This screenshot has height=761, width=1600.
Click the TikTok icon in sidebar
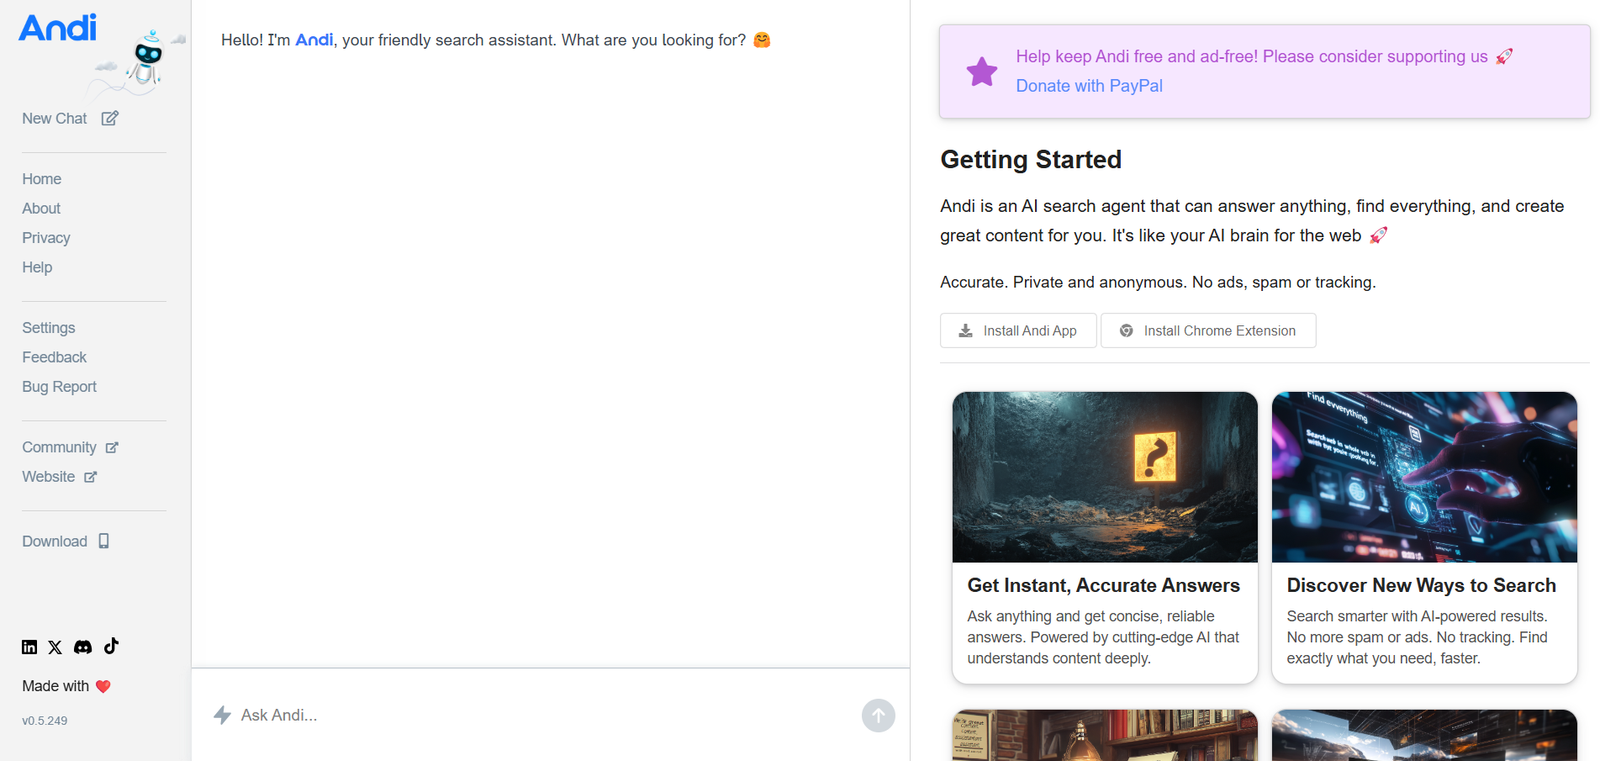(111, 646)
